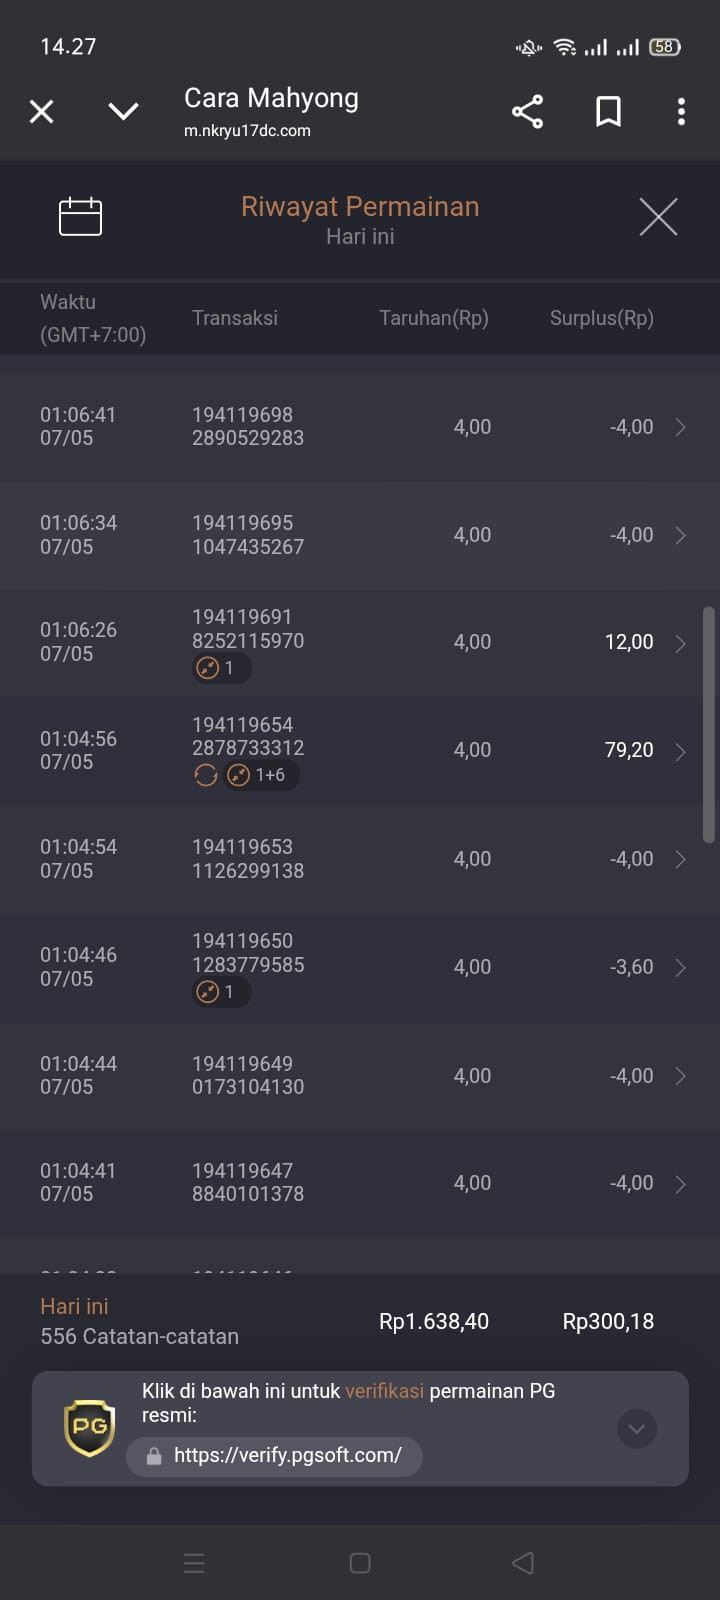Tap free spin icon on transaction 194119691
The width and height of the screenshot is (720, 1600).
tap(208, 668)
